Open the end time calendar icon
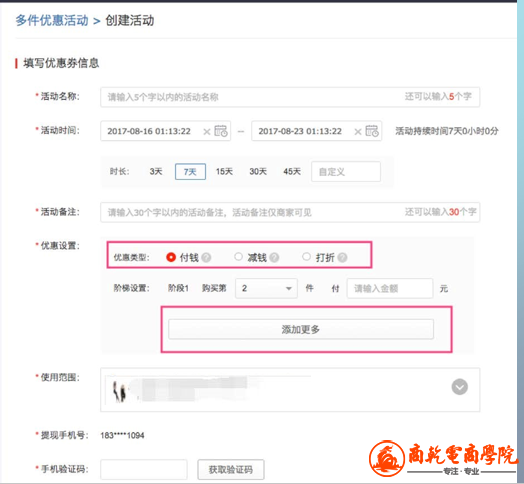 (x=372, y=131)
